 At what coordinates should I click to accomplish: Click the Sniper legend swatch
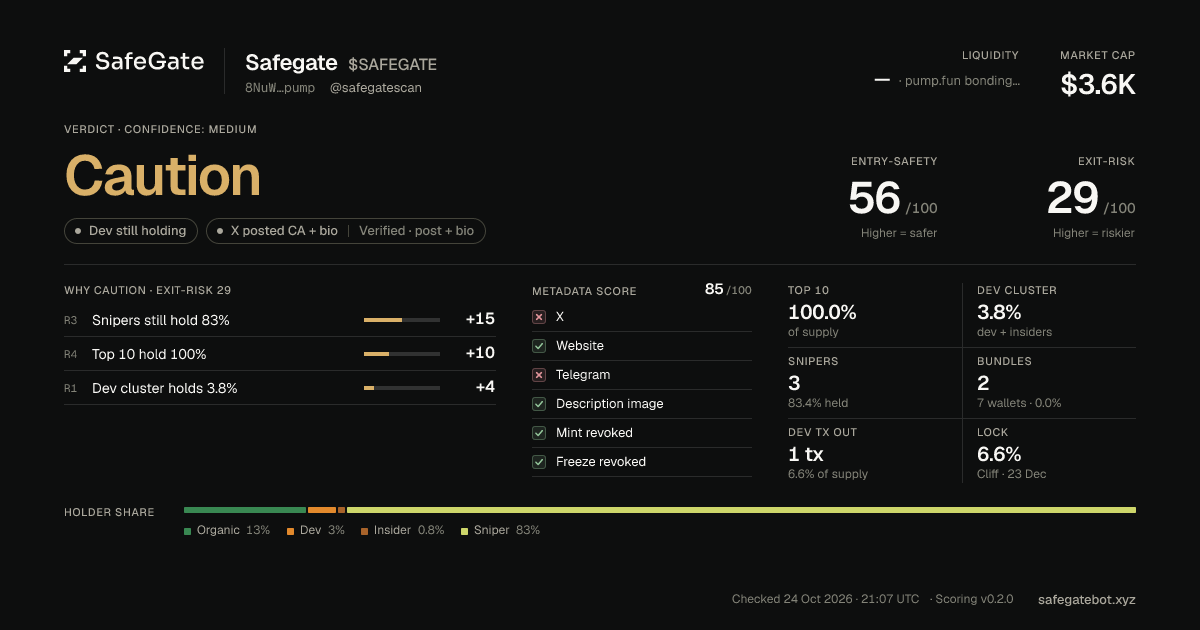(x=465, y=531)
